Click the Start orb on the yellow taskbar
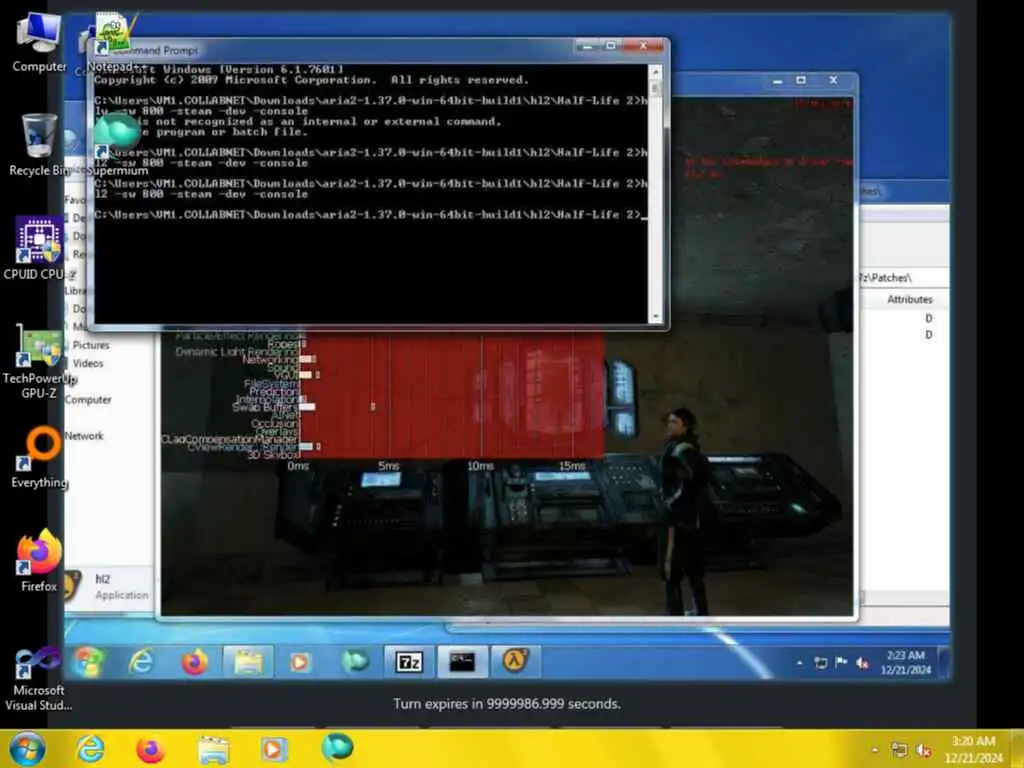This screenshot has width=1024, height=768. click(x=27, y=749)
